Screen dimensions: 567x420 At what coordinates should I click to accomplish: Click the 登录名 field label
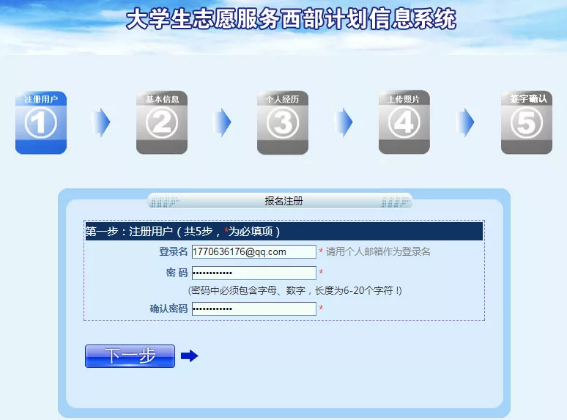173,251
